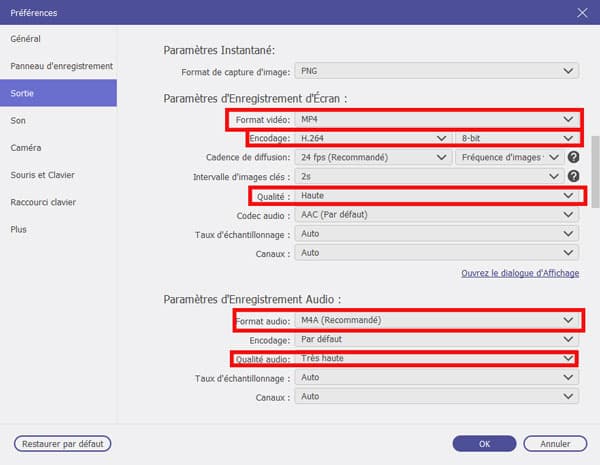
Task: Expand the Encodage H.264 dropdown
Action: (372, 138)
